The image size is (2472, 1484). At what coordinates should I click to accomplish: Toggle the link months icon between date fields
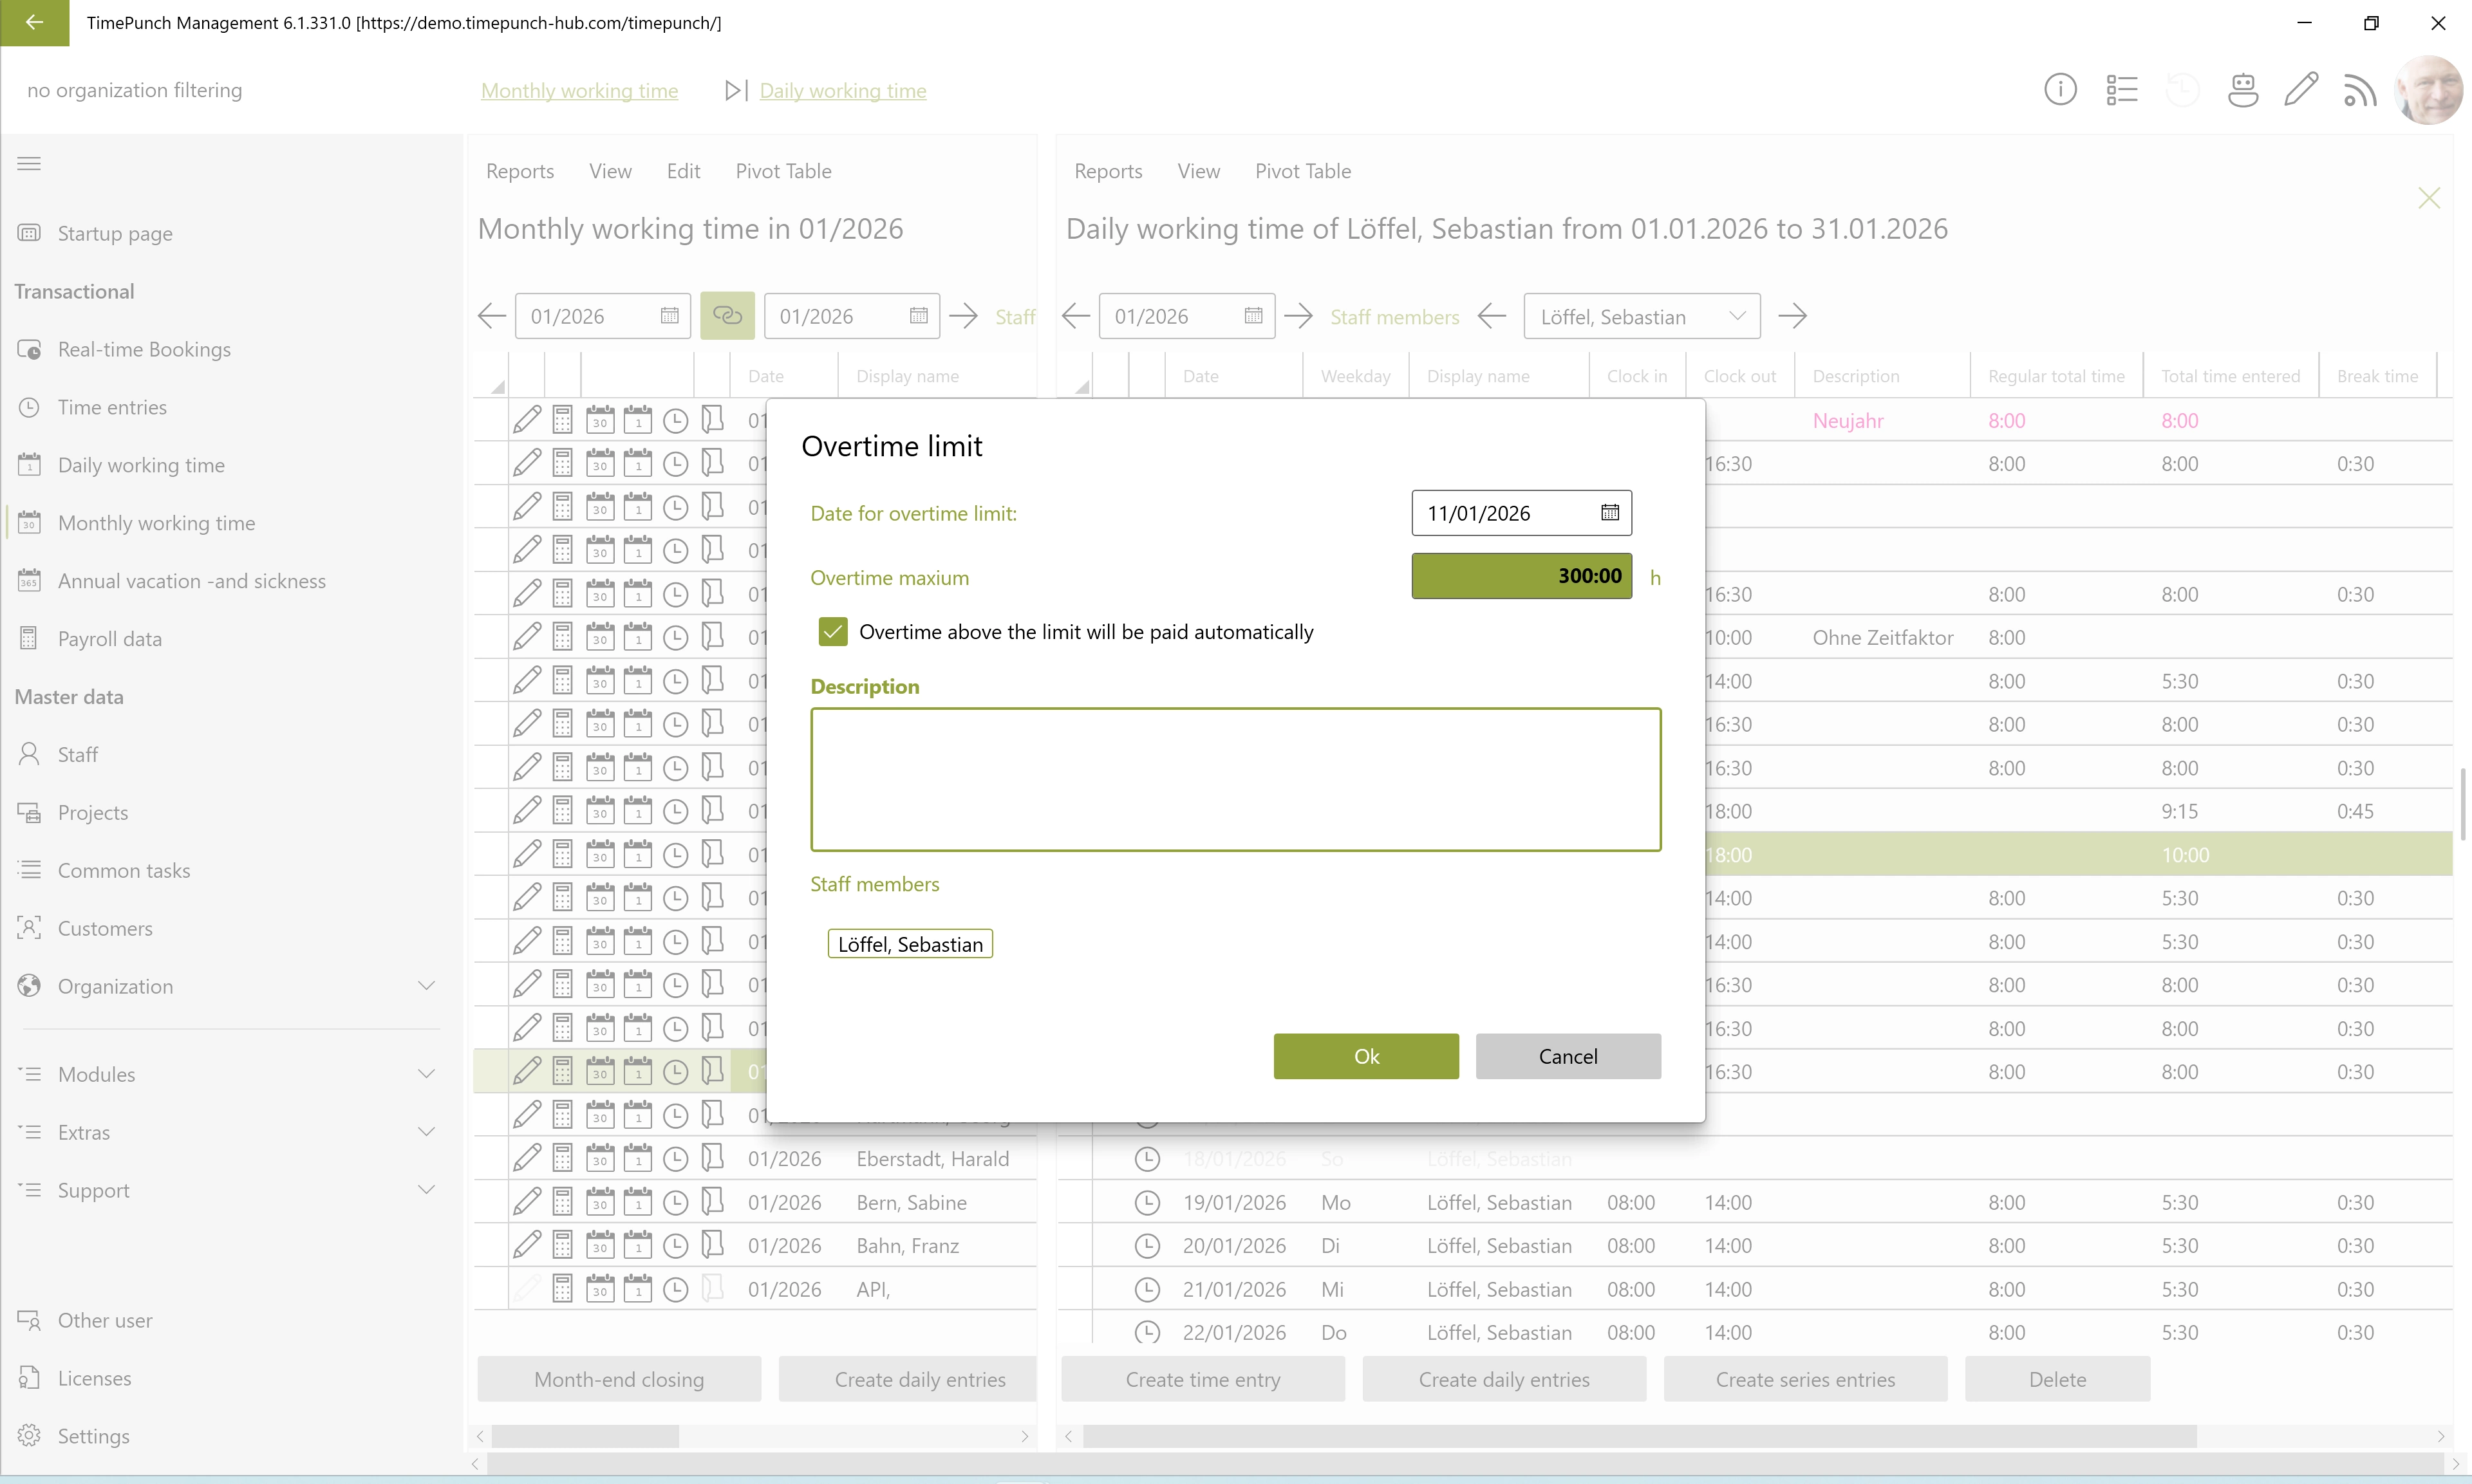(727, 316)
